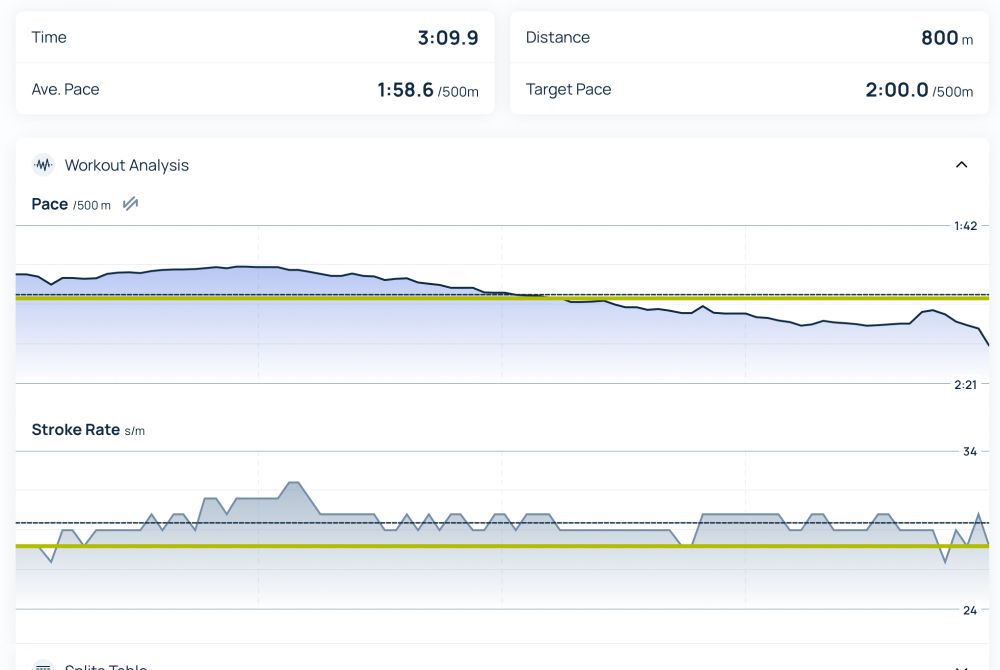Click the stroke rate peak on chart
The image size is (1000, 670).
coord(293,483)
